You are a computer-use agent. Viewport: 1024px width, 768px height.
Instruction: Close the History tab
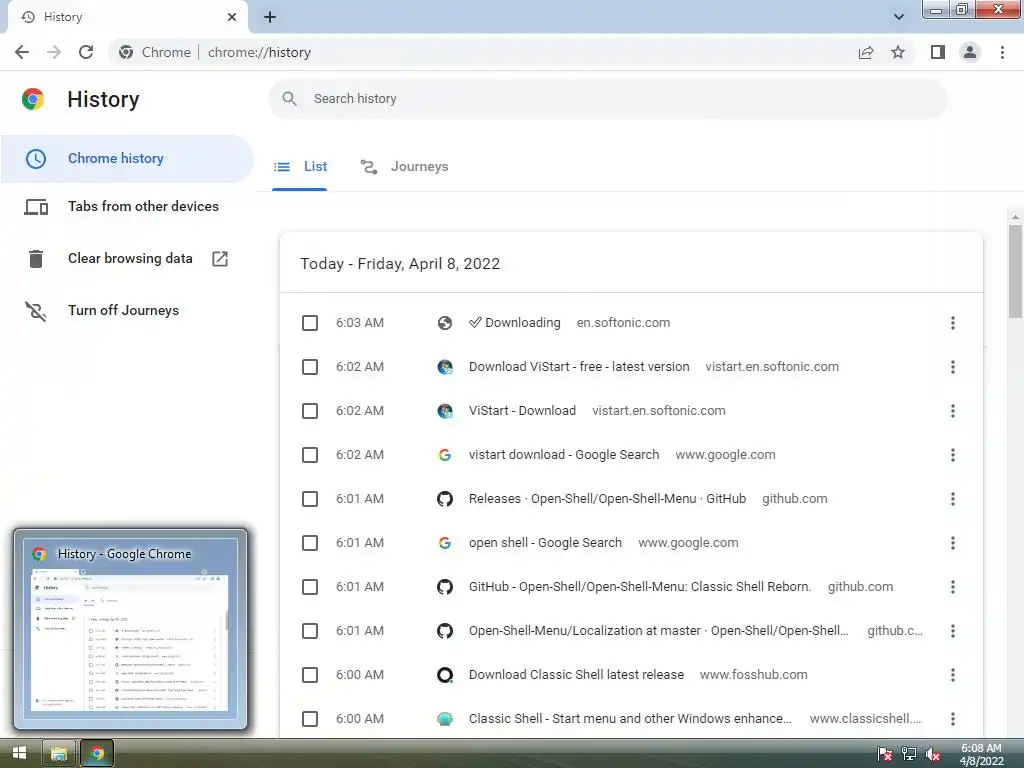[232, 17]
